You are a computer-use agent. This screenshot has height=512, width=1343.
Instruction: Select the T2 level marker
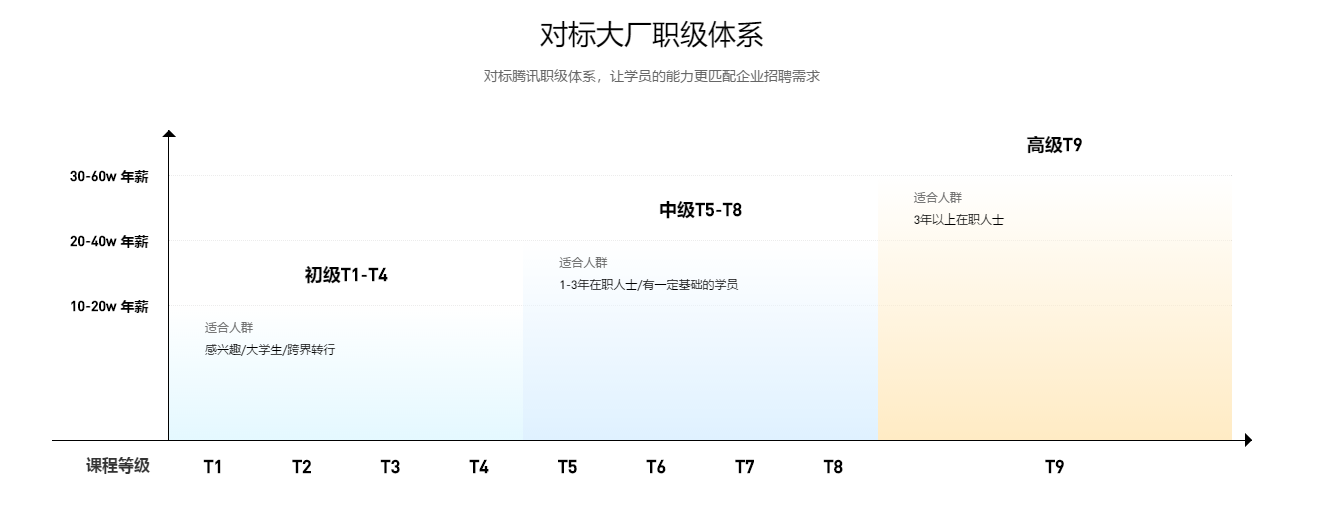point(302,467)
